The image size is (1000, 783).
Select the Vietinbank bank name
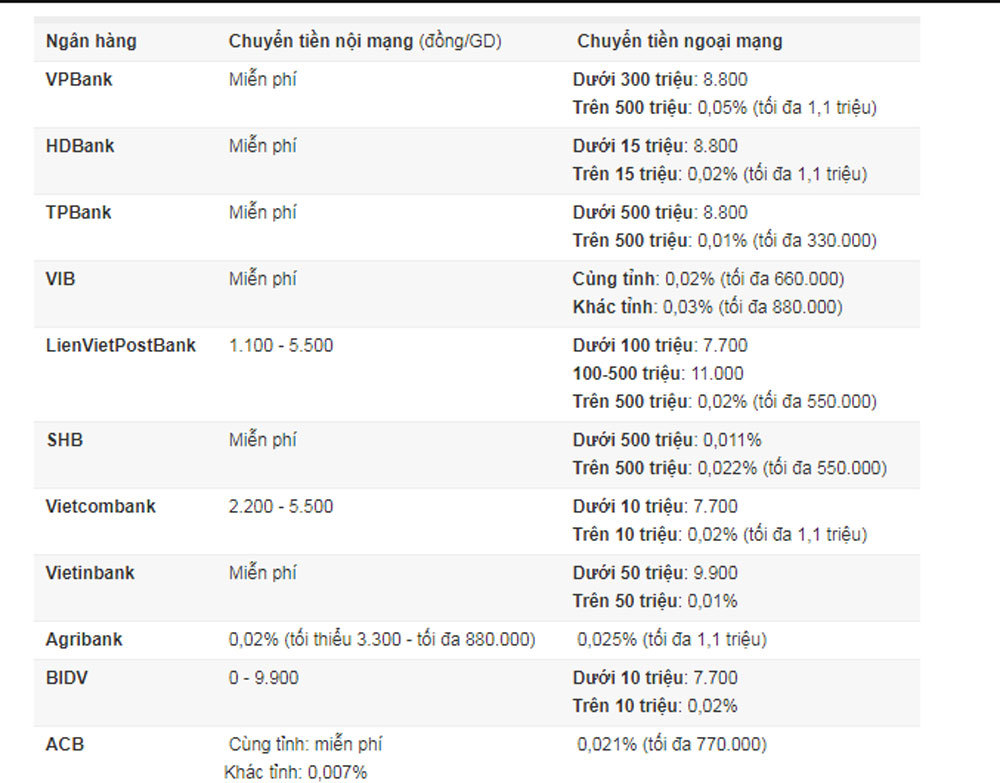(90, 573)
